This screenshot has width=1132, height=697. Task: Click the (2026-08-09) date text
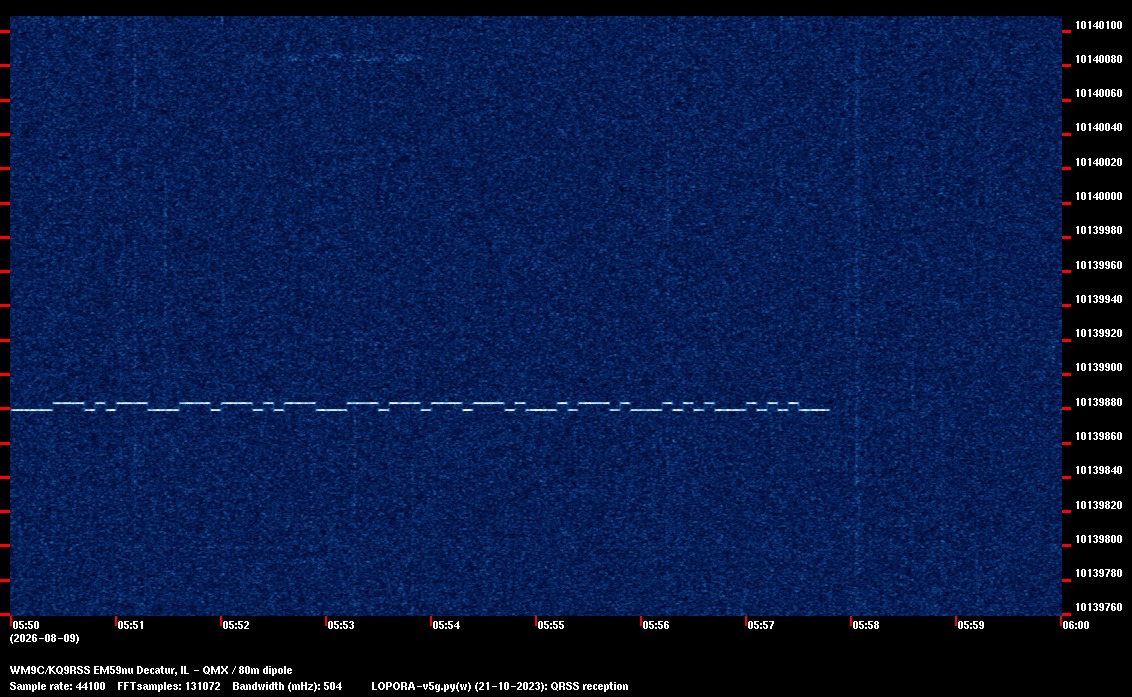pyautogui.click(x=45, y=638)
